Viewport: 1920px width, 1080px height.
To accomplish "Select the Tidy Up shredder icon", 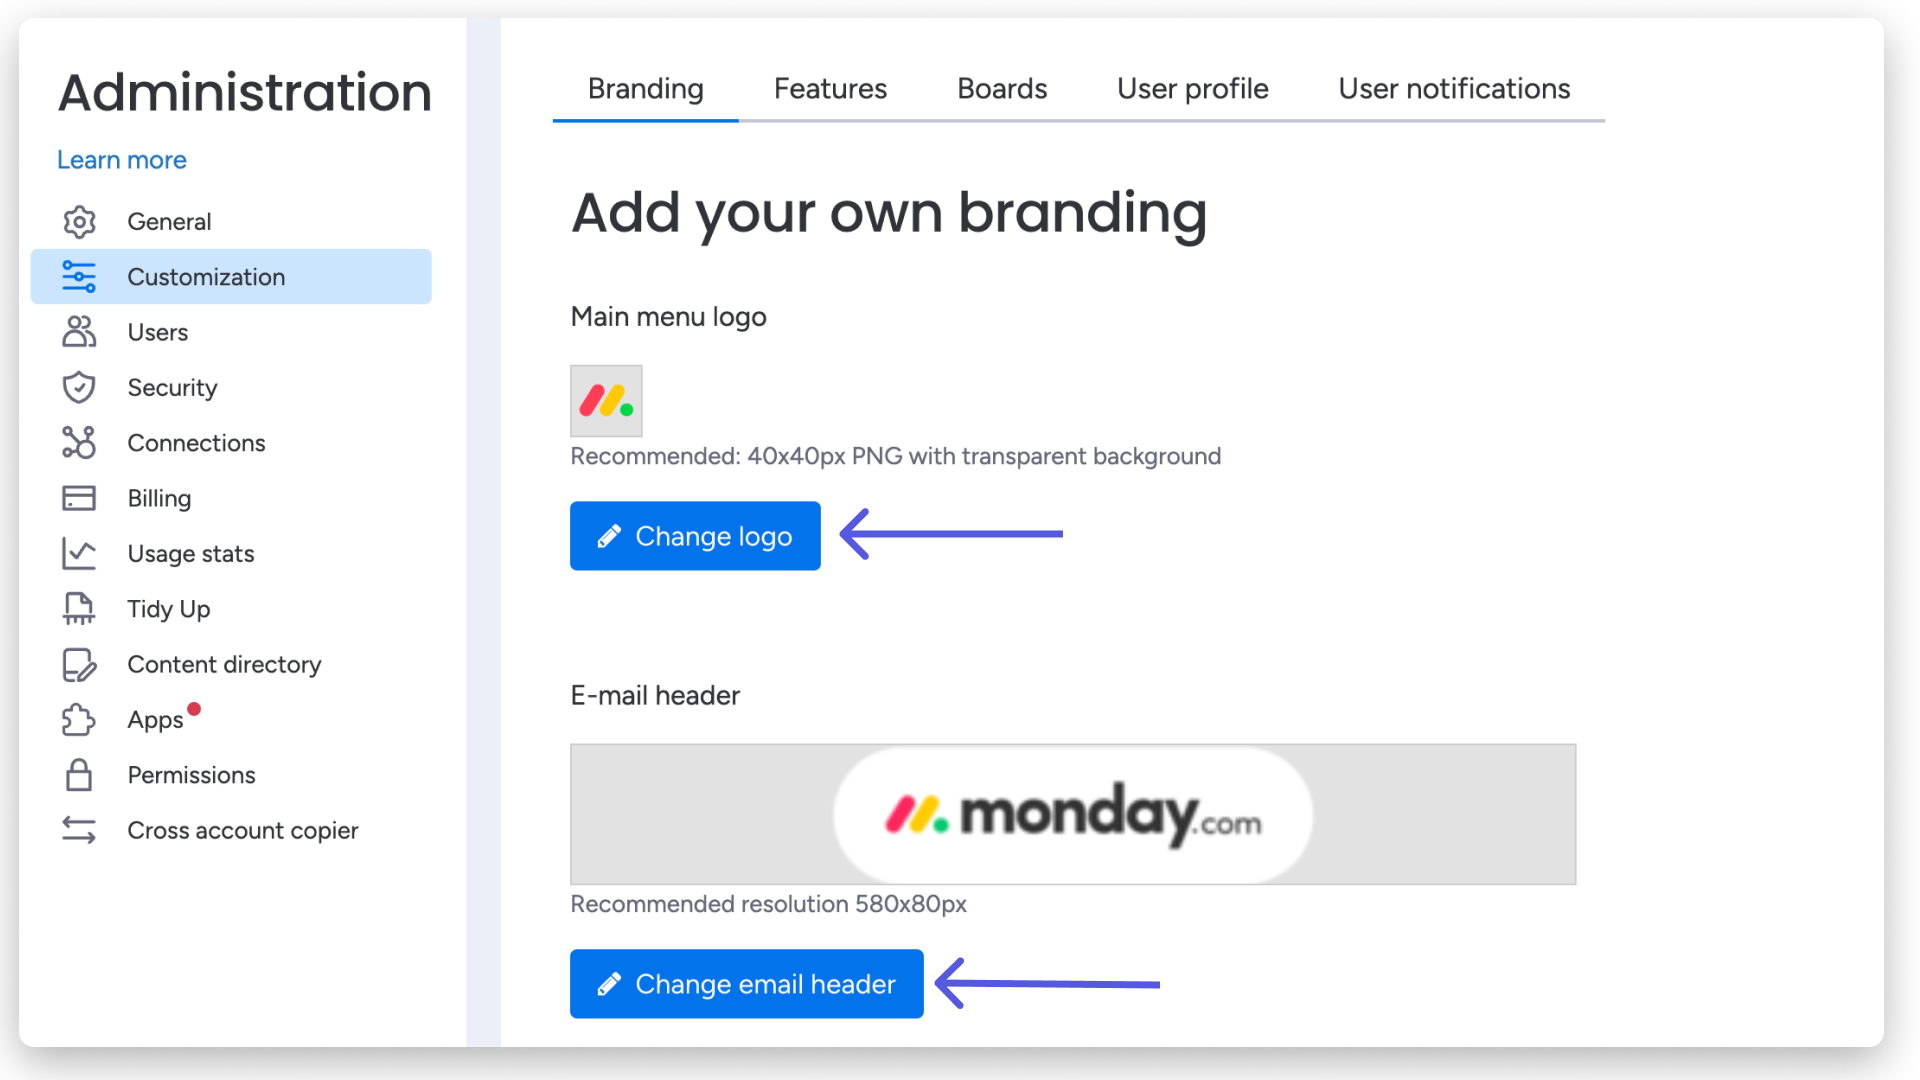I will (x=79, y=608).
